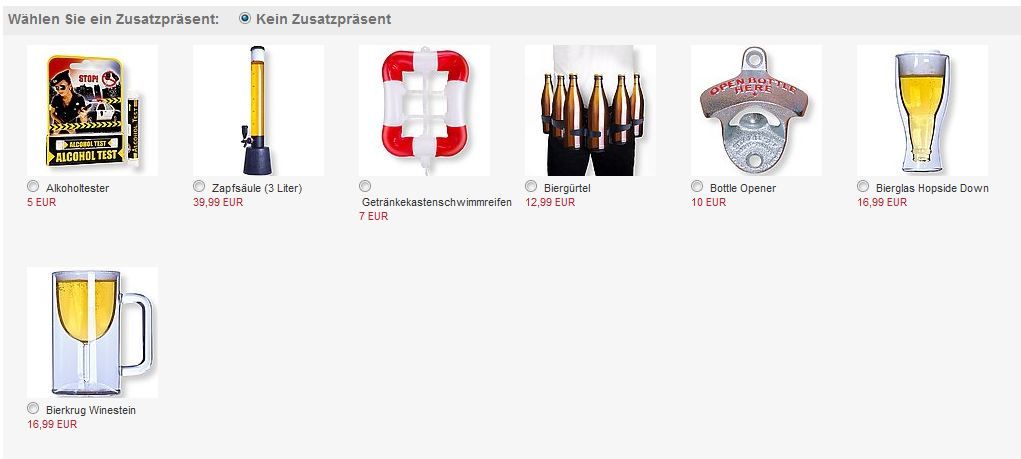Open the Zapfsäule beer tower image
This screenshot has height=459, width=1021.
pyautogui.click(x=259, y=110)
